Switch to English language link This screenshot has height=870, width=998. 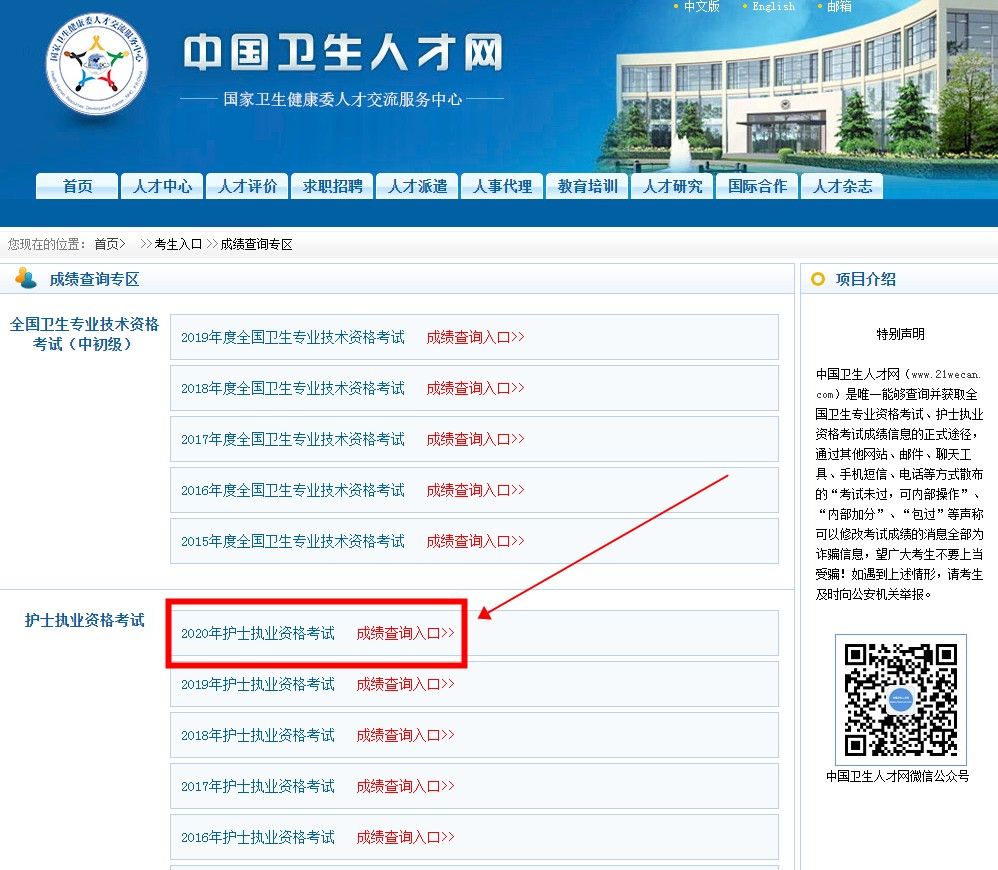[x=773, y=6]
